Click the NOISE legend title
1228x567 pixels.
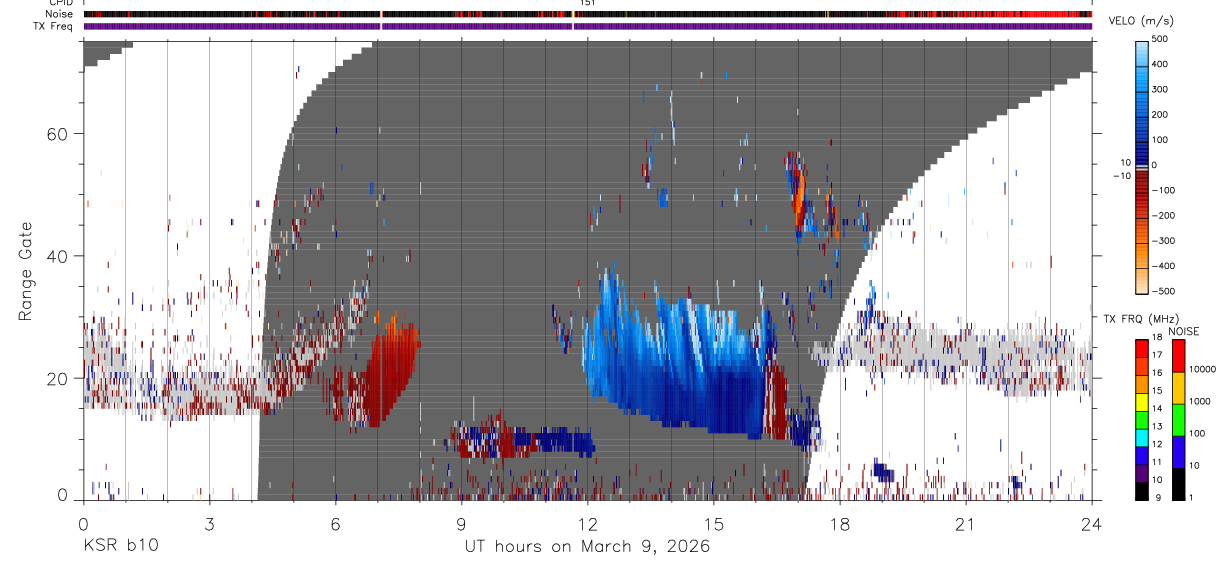1184,331
